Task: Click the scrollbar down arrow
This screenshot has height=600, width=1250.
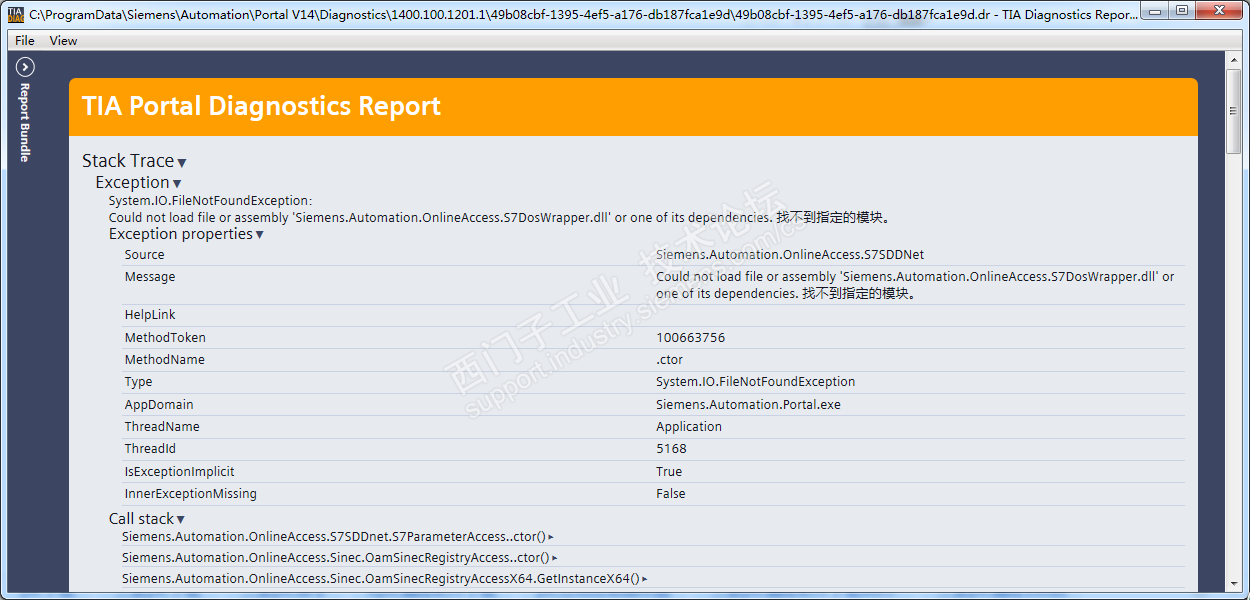Action: click(1234, 584)
